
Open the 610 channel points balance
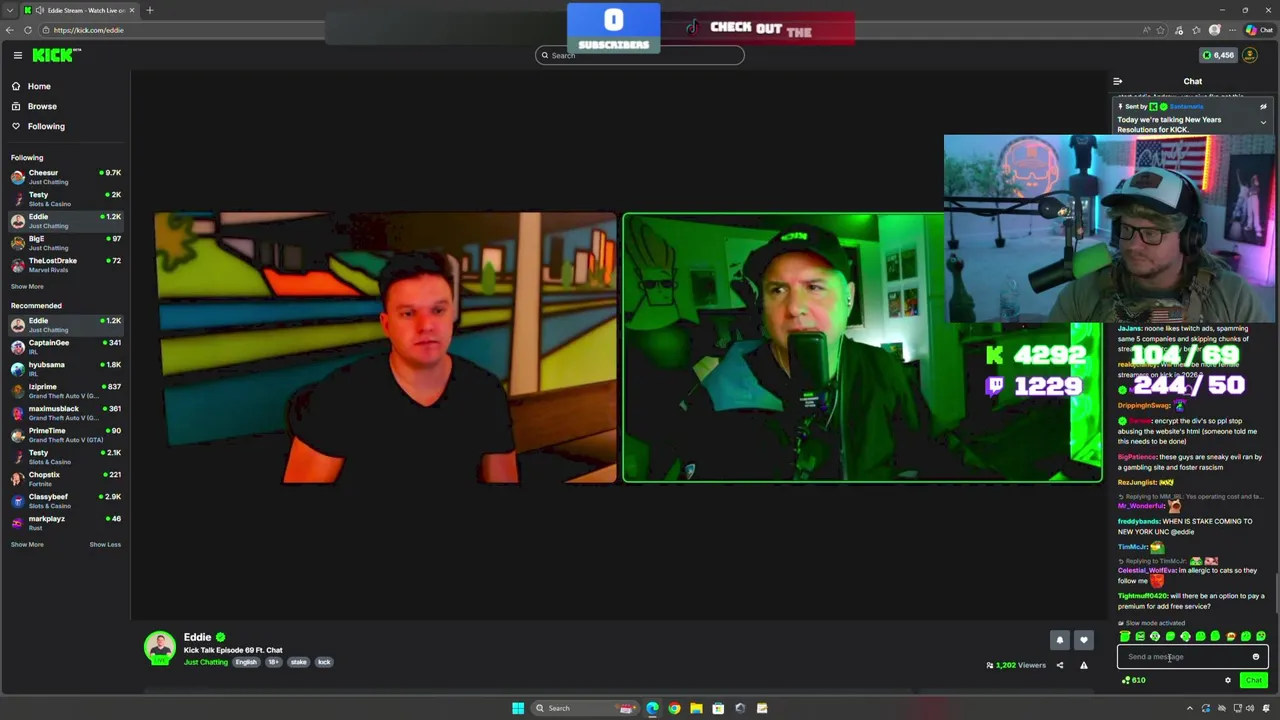1134,680
